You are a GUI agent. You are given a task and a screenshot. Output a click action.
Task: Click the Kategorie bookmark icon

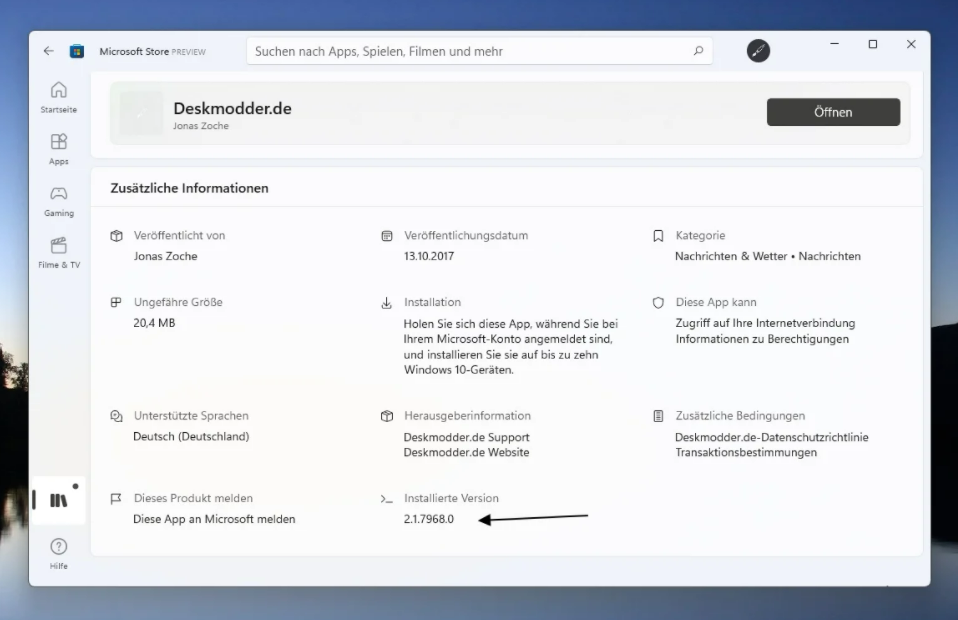point(658,236)
